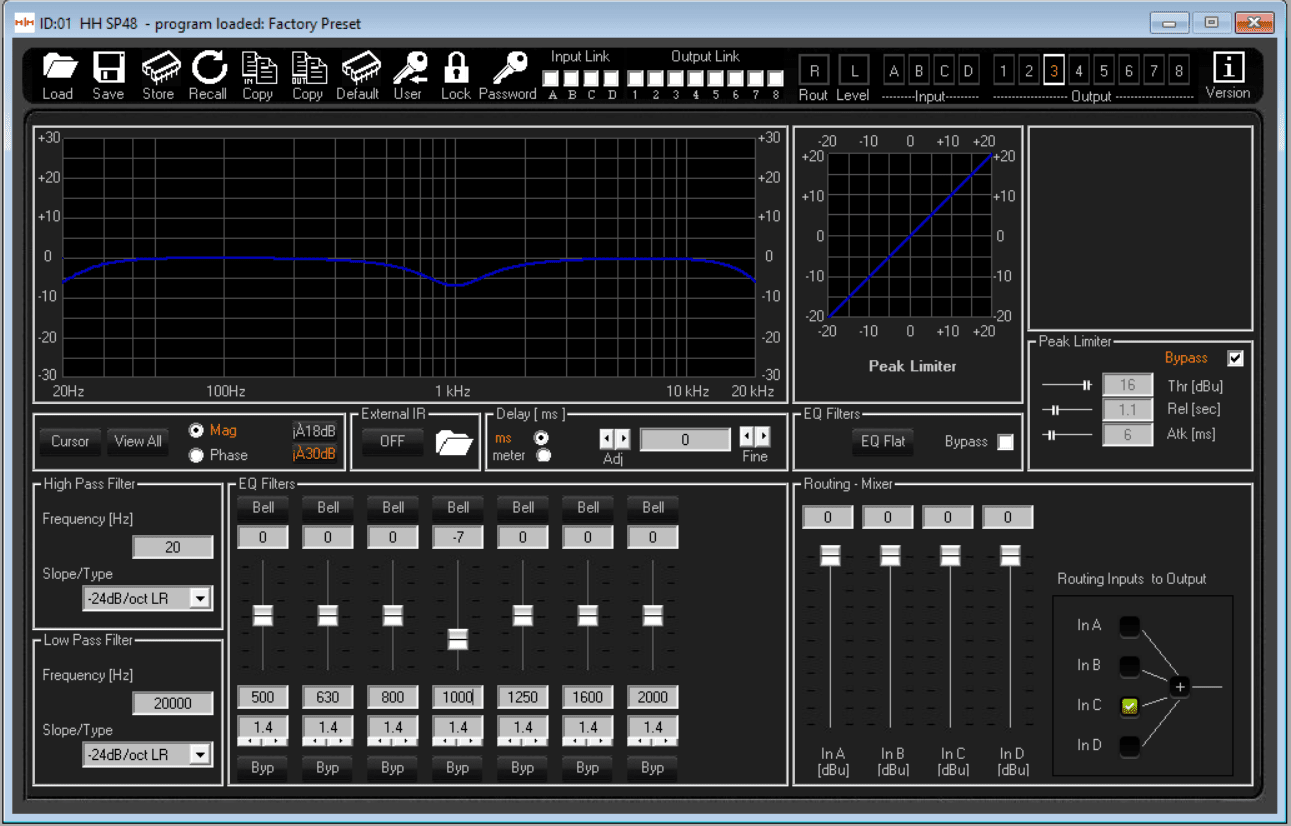Viewport: 1291px width, 826px height.
Task: Expand Low Pass Filter Slope/Type dropdown
Action: pyautogui.click(x=200, y=755)
